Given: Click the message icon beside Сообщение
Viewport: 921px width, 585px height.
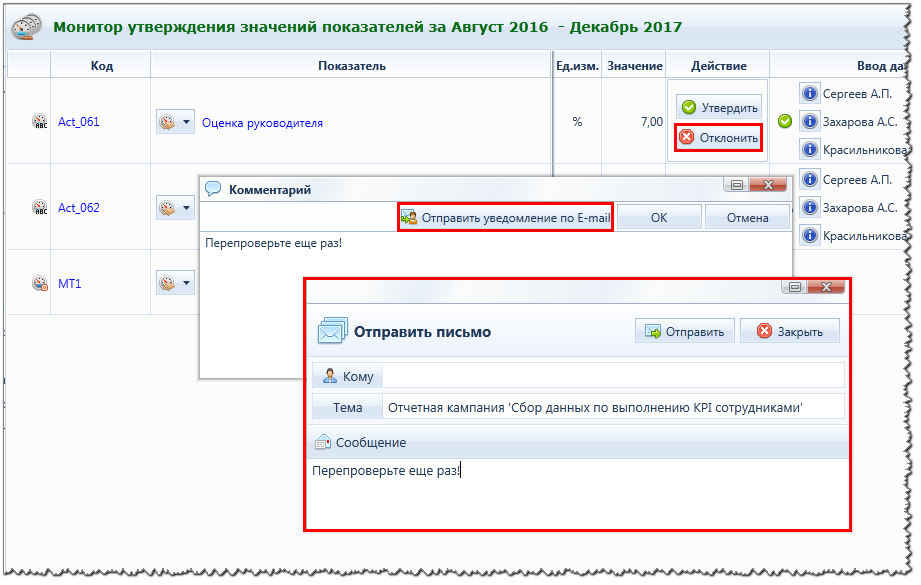Looking at the screenshot, I should tap(322, 442).
